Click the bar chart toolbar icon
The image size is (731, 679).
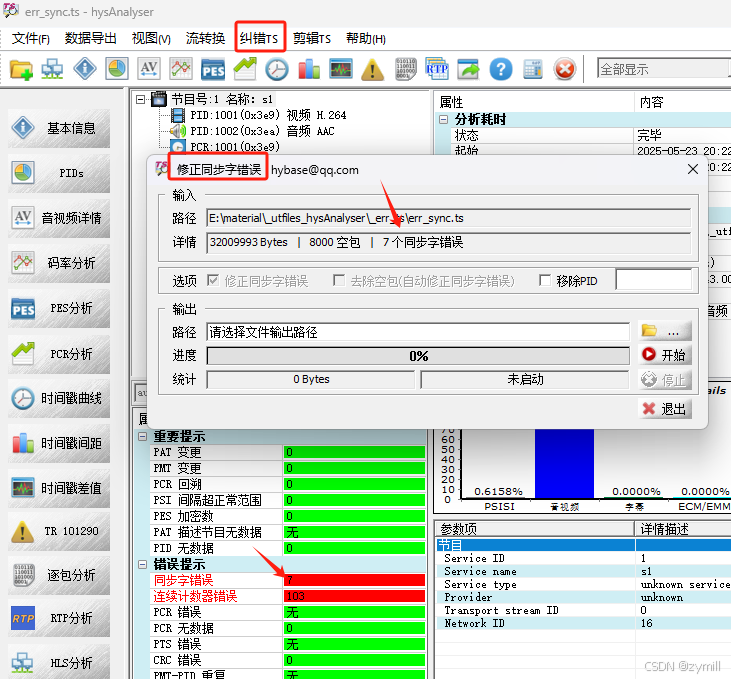click(309, 69)
